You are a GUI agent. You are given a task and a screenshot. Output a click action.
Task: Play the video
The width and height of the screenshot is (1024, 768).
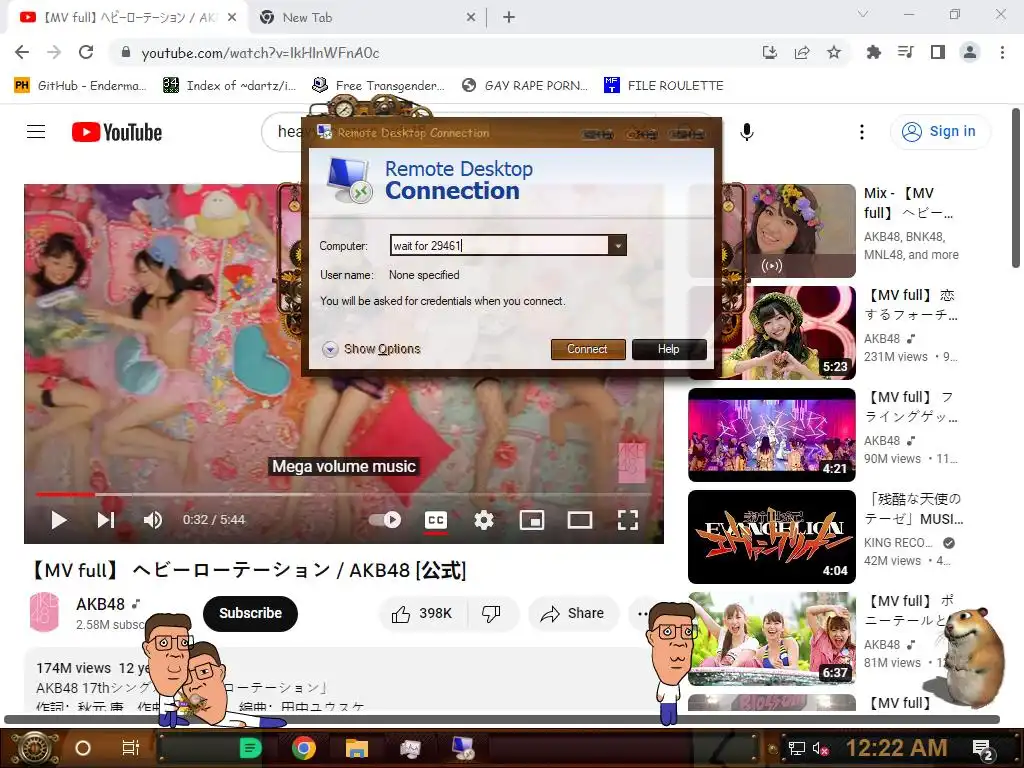pos(59,520)
